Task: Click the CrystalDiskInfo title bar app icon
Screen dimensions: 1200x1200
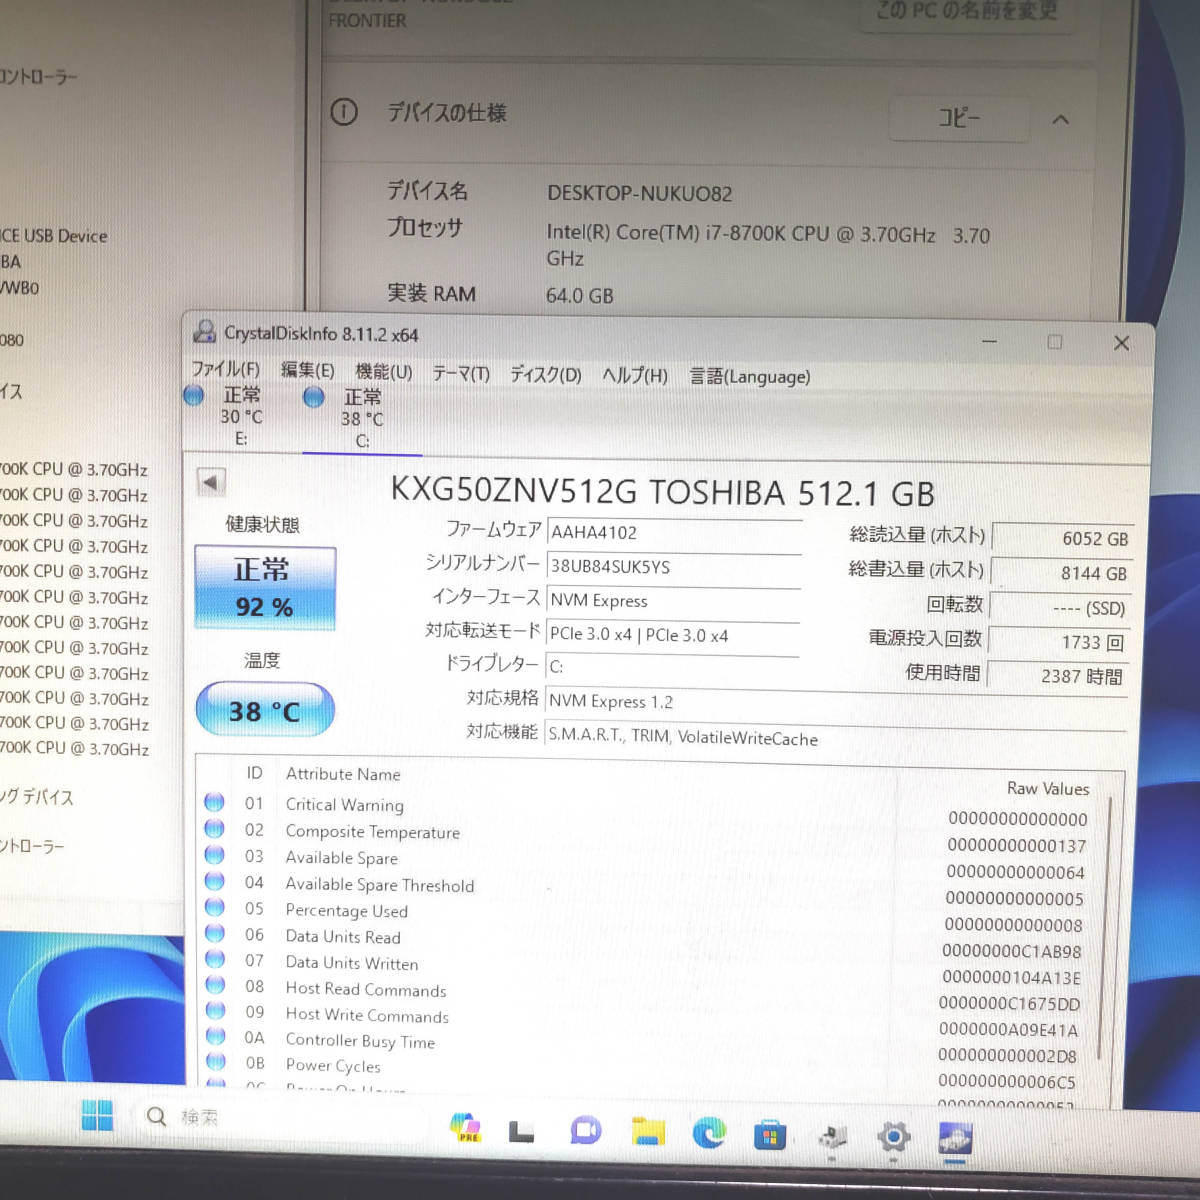Action: [x=205, y=331]
